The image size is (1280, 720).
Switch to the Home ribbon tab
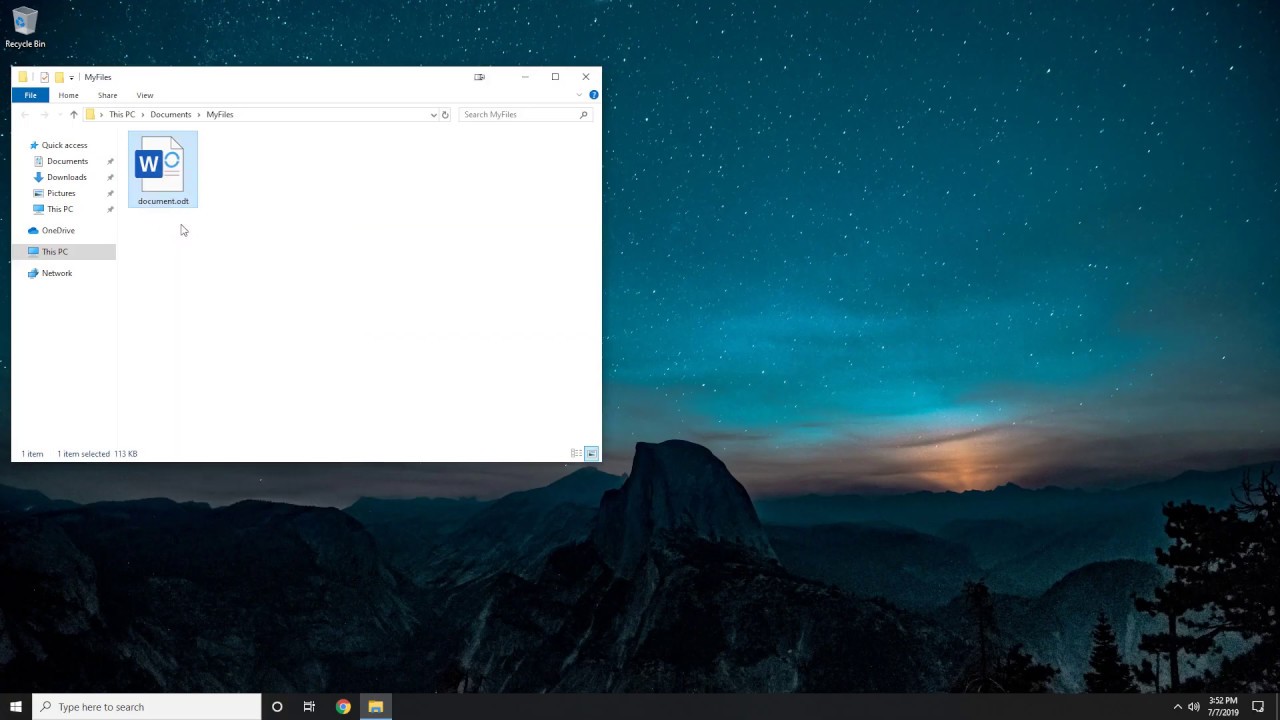point(68,95)
